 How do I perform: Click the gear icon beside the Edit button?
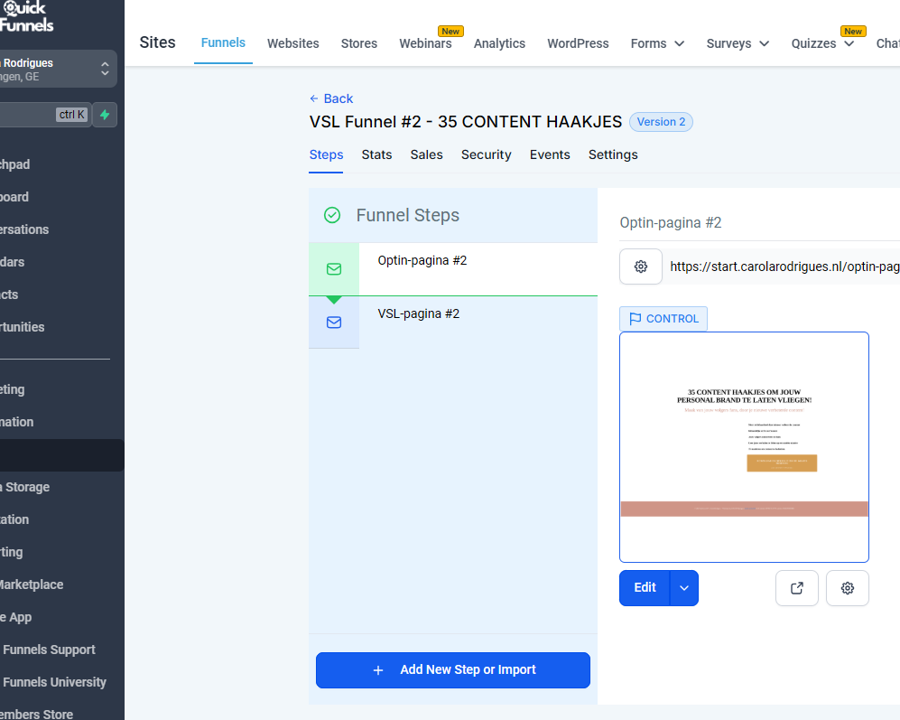coord(848,588)
